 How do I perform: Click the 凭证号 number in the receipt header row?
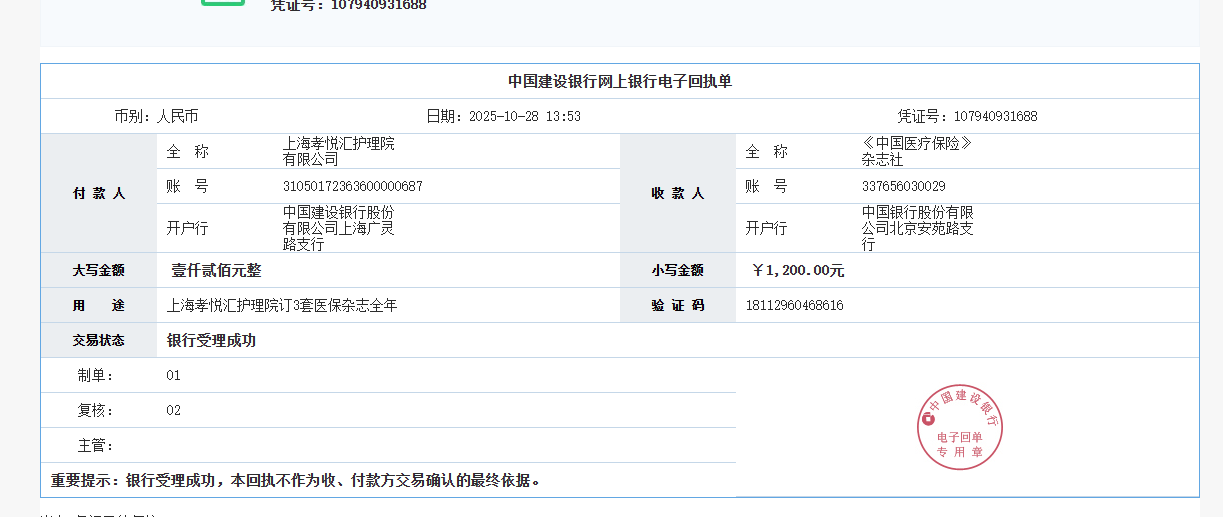967,116
